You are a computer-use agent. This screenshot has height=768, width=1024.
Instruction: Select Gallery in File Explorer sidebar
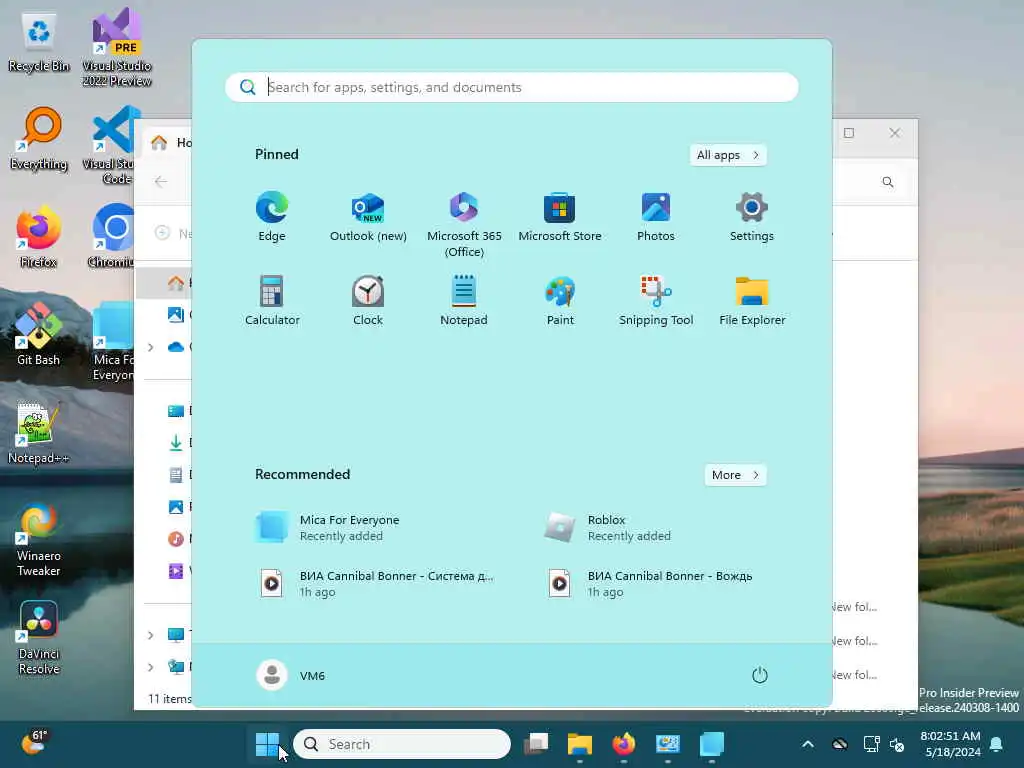(x=178, y=315)
